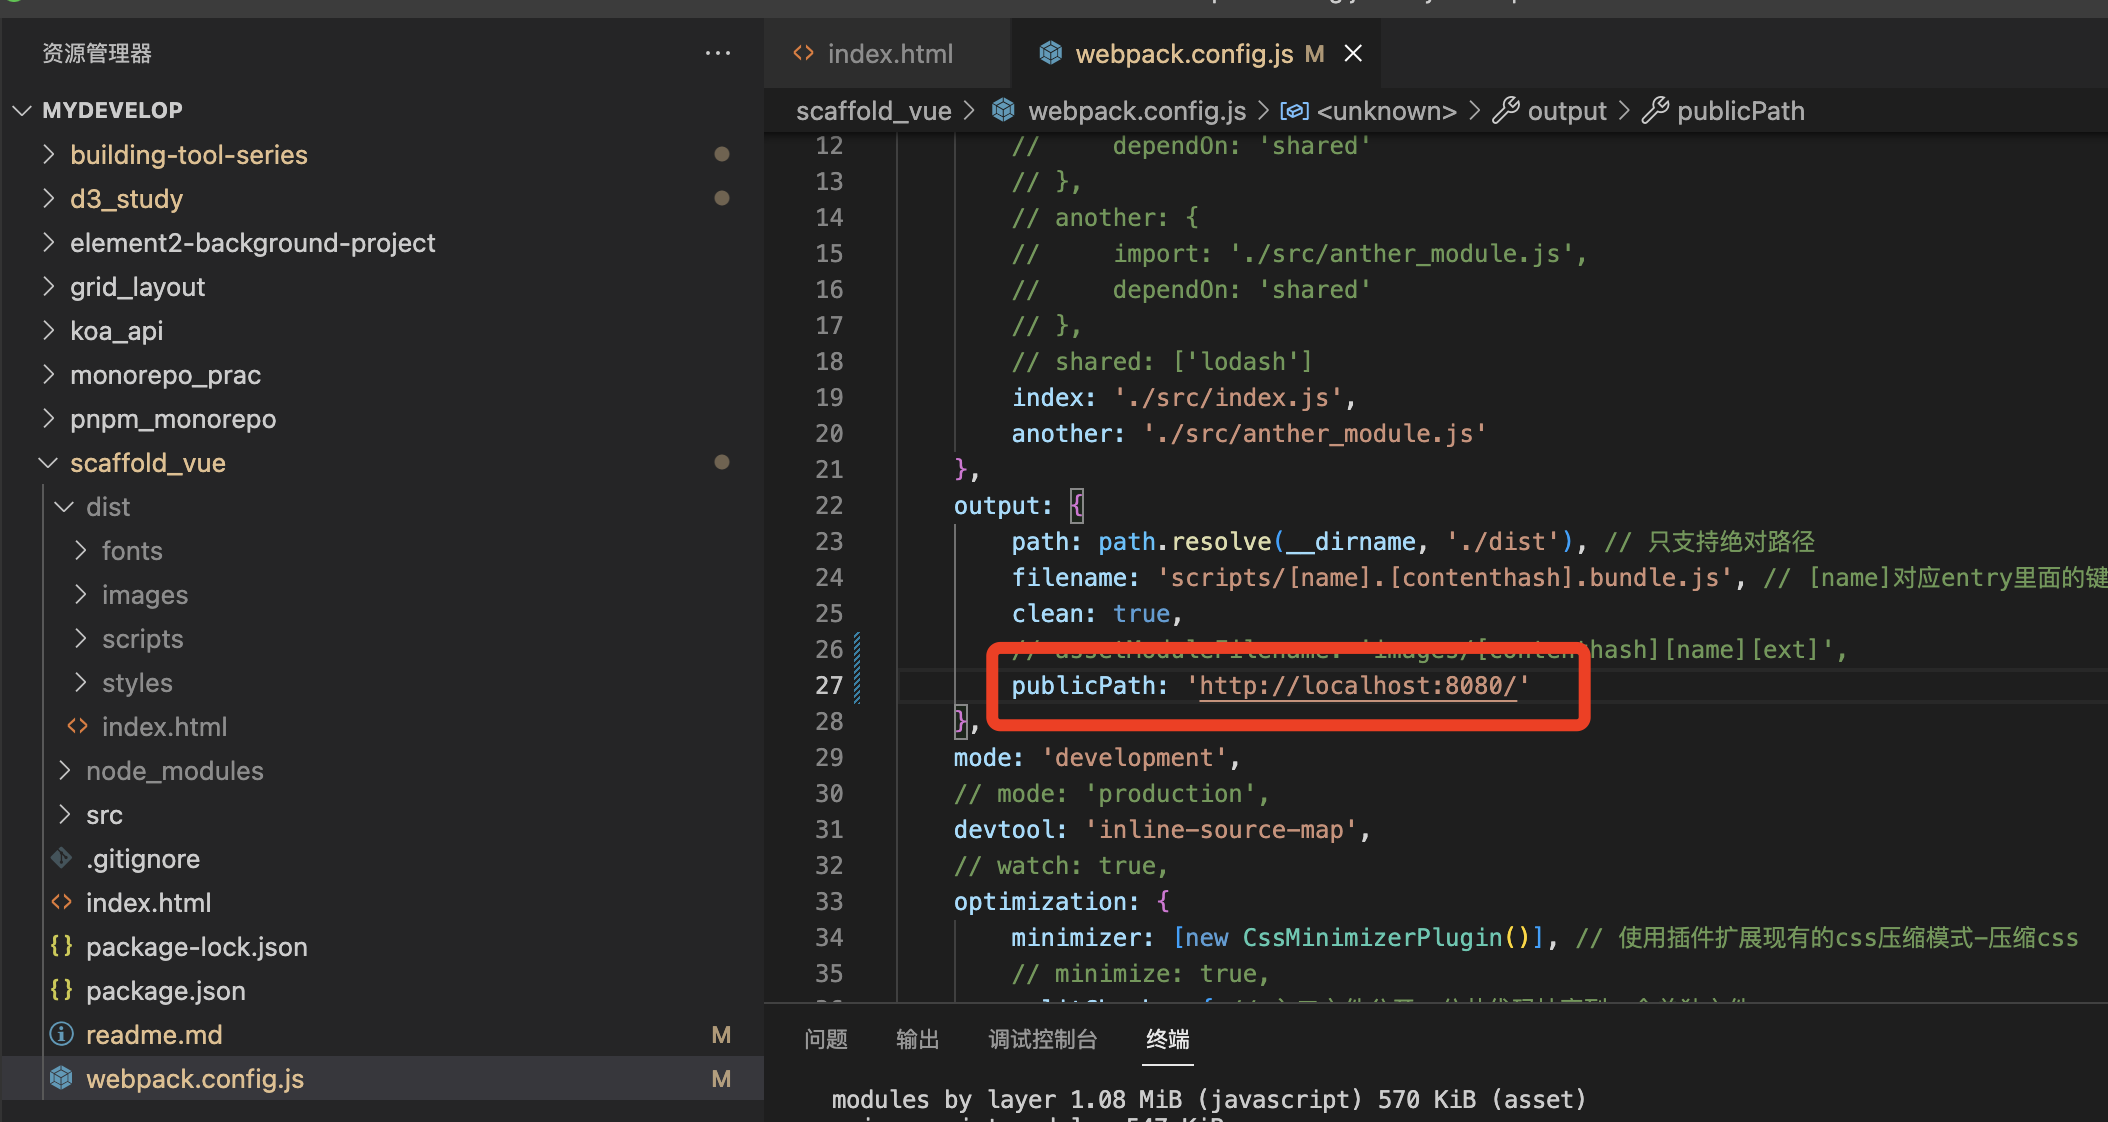Image resolution: width=2108 pixels, height=1122 pixels.
Task: Select webpack.config.js in the file tree
Action: pyautogui.click(x=195, y=1078)
